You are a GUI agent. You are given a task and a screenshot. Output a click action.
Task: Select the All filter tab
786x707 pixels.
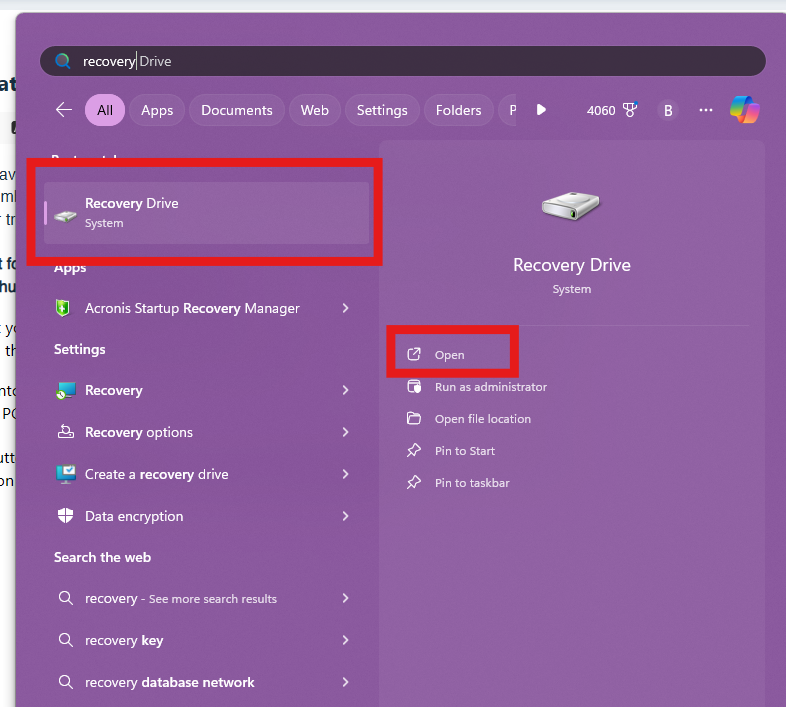tap(105, 110)
